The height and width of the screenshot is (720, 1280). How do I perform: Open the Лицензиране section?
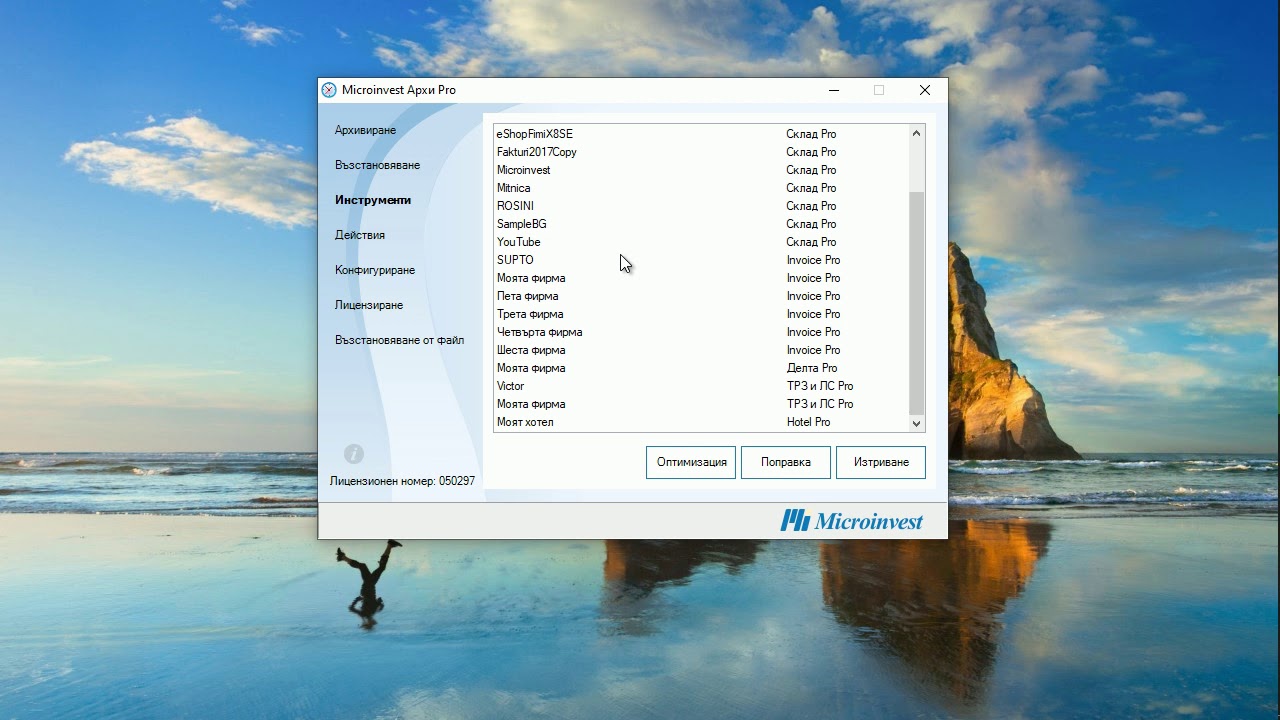click(x=369, y=305)
